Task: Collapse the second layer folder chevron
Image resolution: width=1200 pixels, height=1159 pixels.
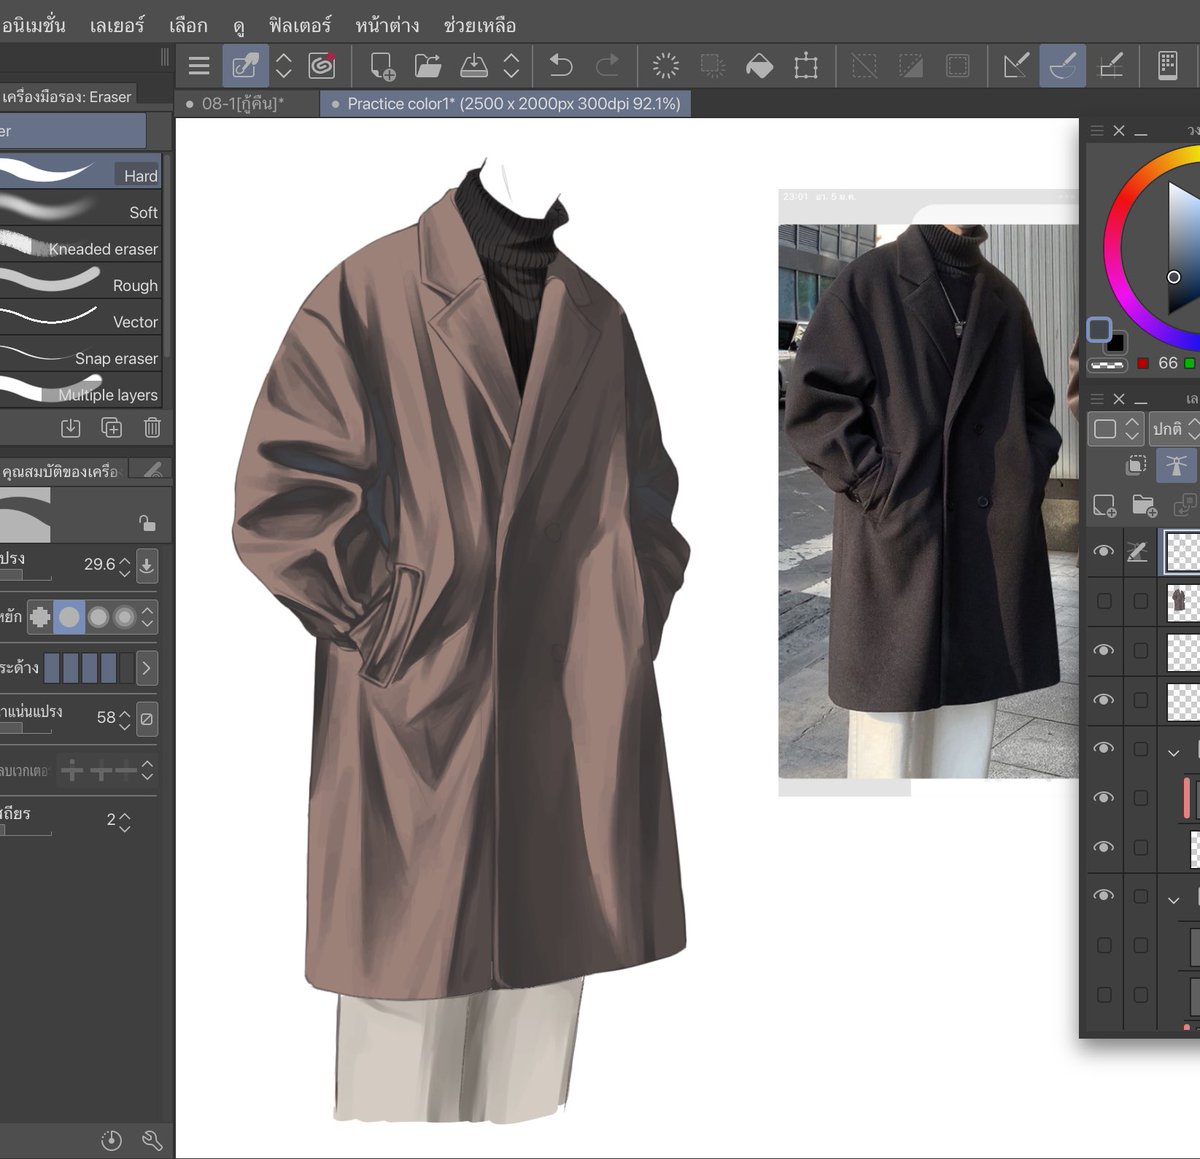Action: (x=1174, y=900)
